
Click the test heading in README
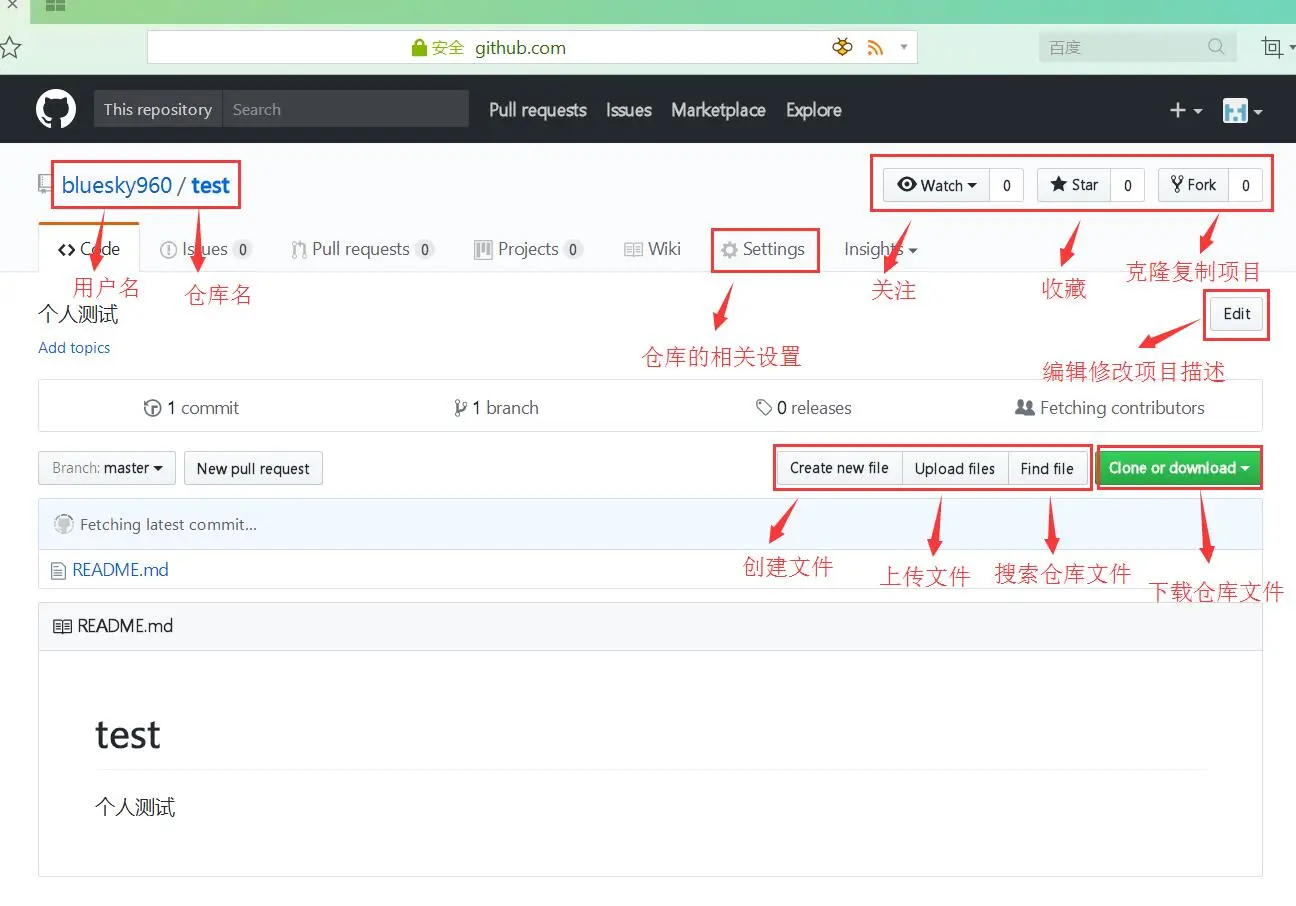point(128,735)
